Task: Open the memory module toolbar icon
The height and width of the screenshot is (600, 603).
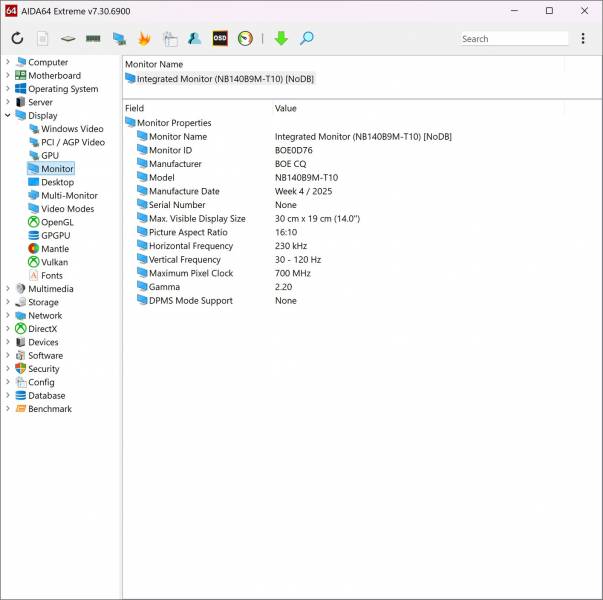Action: [x=93, y=38]
